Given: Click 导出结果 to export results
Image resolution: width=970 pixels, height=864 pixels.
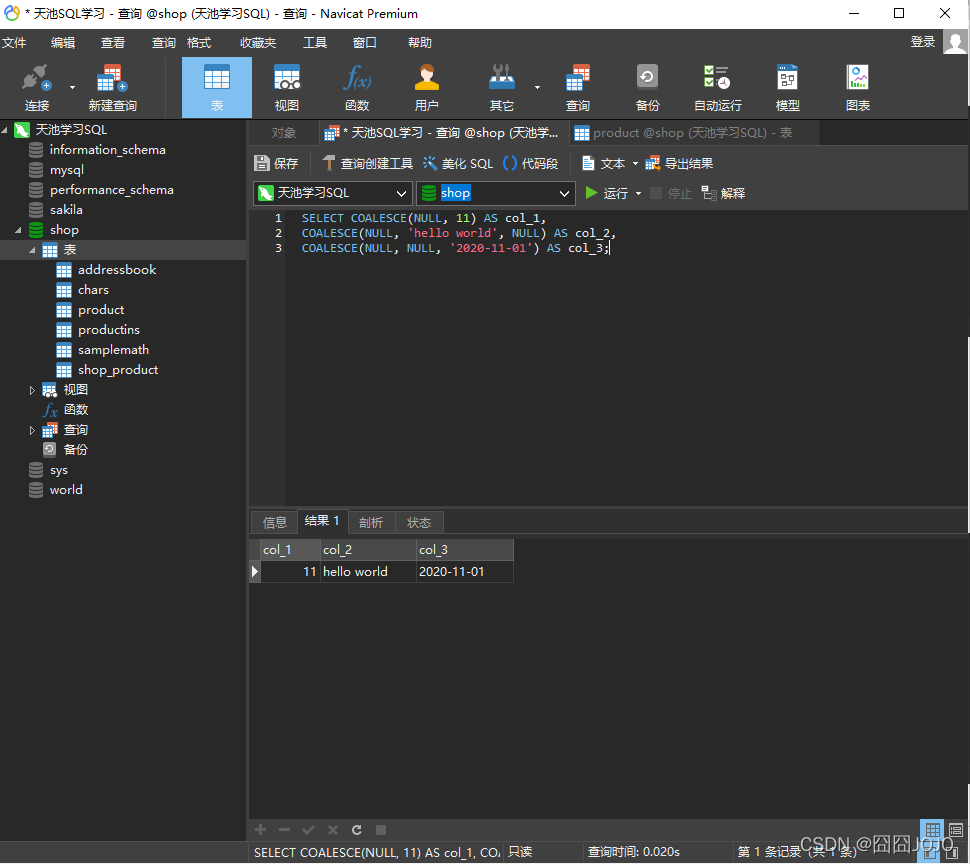Looking at the screenshot, I should pyautogui.click(x=679, y=163).
